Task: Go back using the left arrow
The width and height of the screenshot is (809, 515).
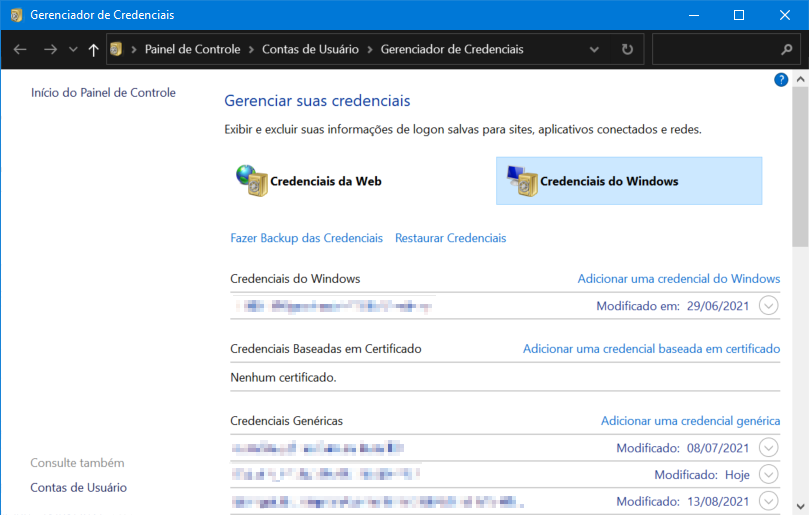Action: coord(20,50)
